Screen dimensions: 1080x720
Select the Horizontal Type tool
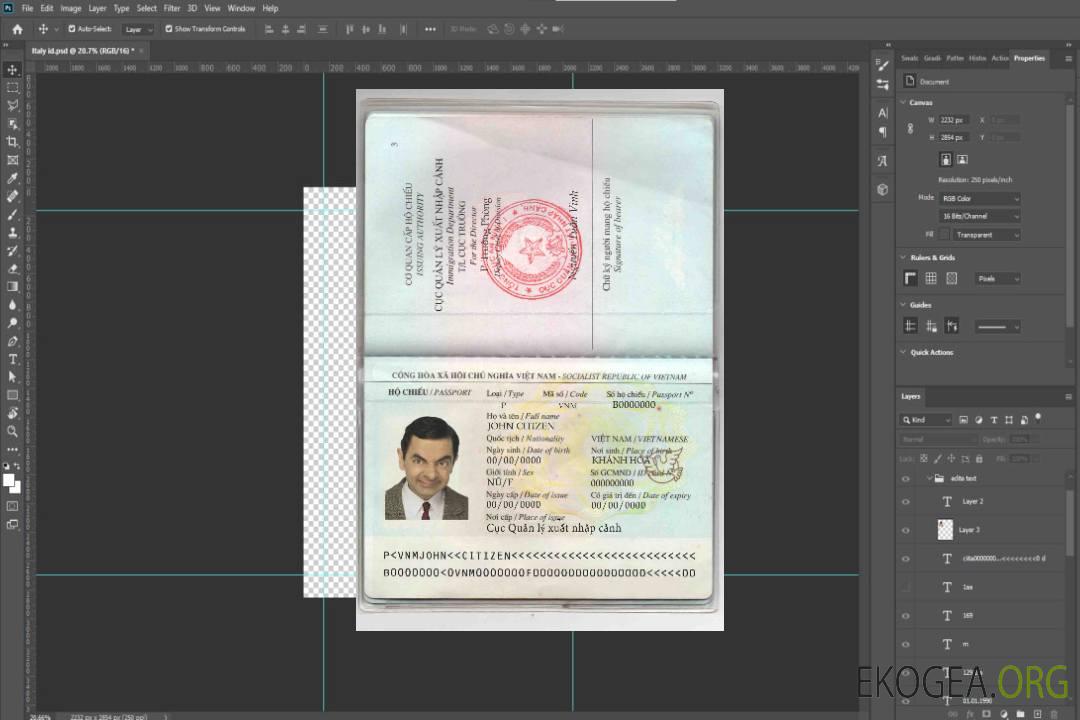[12, 359]
